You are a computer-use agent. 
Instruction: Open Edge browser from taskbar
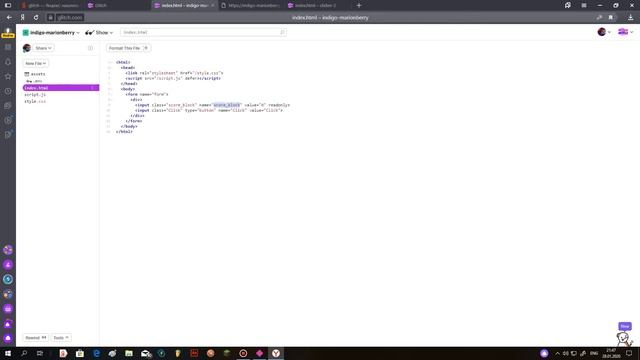(96, 353)
